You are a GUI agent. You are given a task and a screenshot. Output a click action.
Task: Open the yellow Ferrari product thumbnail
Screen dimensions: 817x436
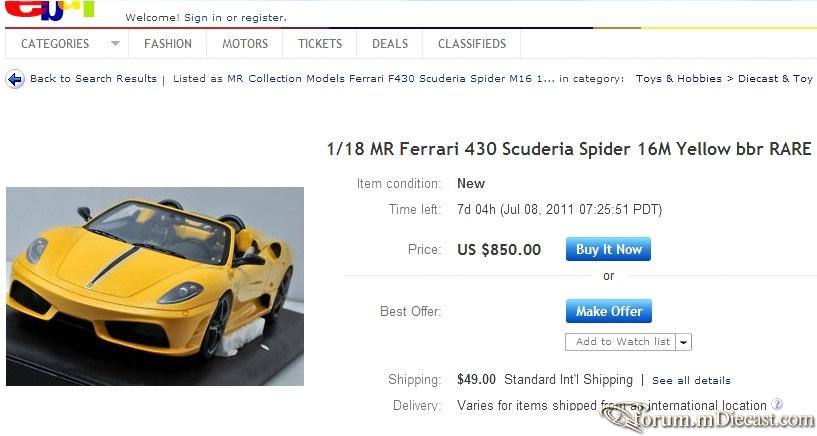click(155, 286)
